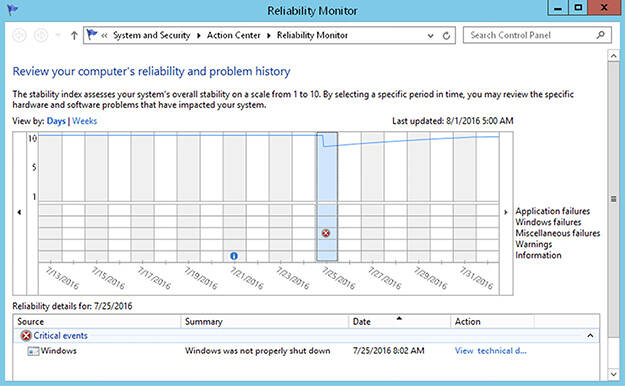This screenshot has height=386, width=625.
Task: Click the Critical events red X icon
Action: click(26, 336)
